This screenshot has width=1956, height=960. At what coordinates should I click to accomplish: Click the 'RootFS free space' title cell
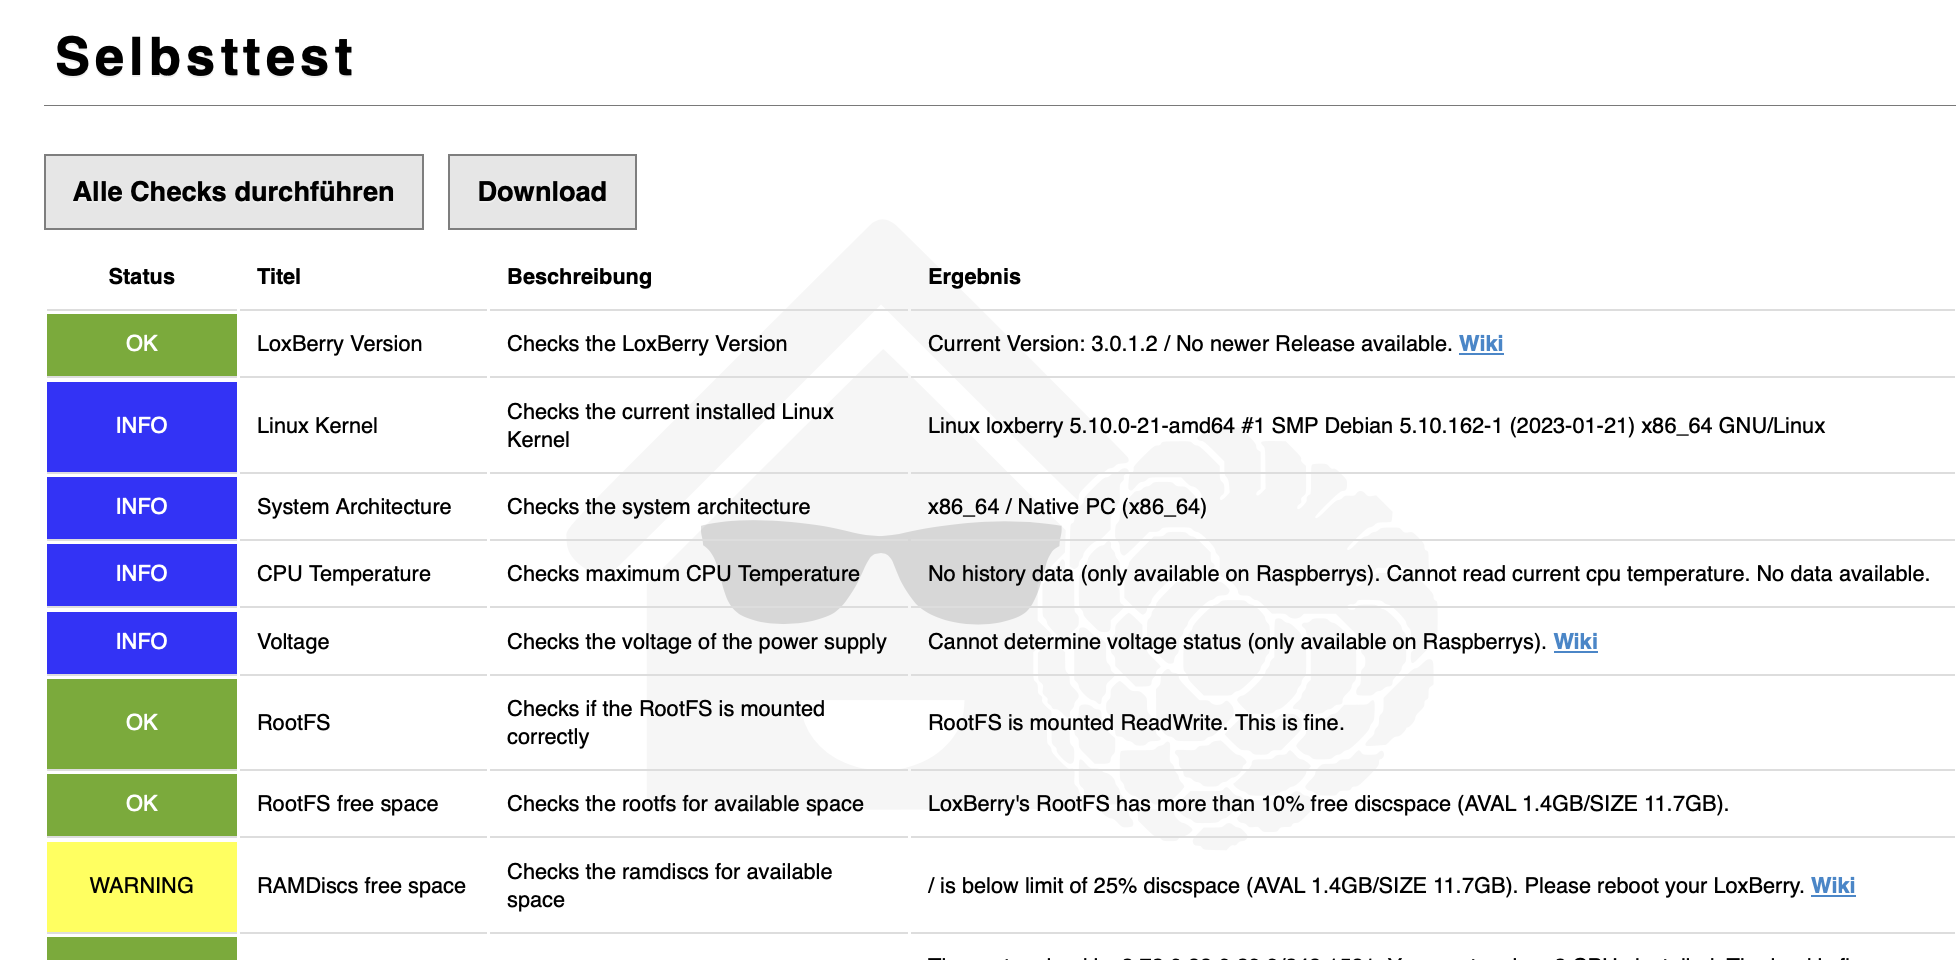click(347, 804)
